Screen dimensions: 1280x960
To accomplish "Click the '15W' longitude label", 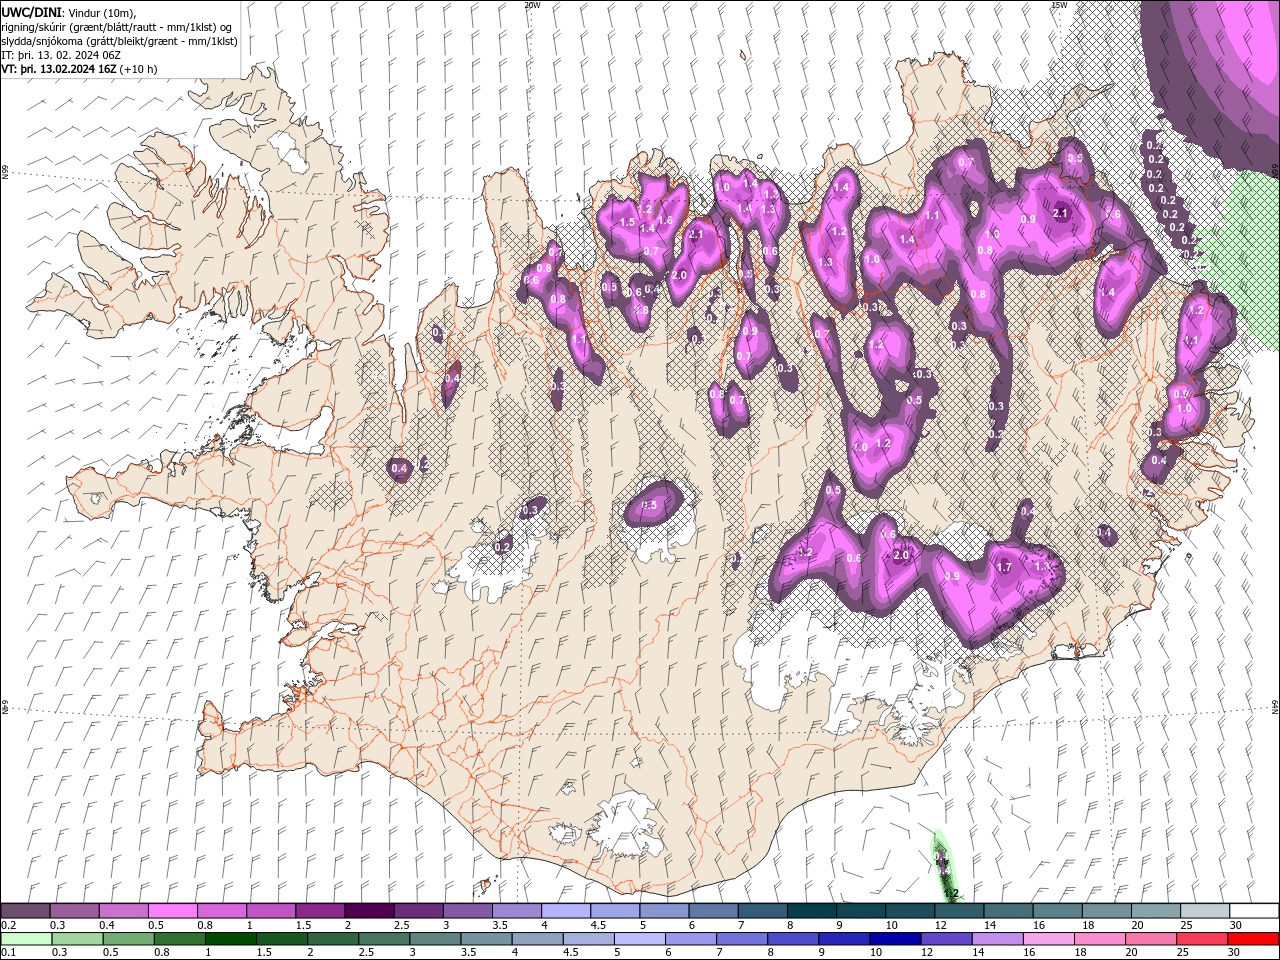I will click(1059, 5).
